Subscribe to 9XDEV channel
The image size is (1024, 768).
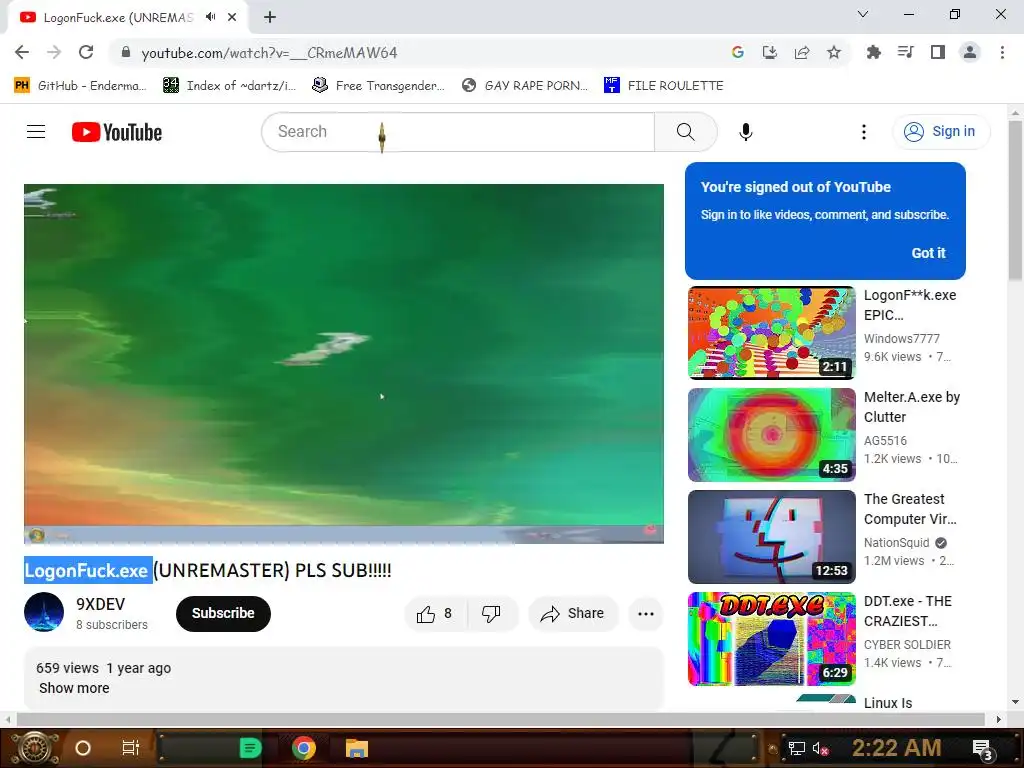pyautogui.click(x=223, y=613)
